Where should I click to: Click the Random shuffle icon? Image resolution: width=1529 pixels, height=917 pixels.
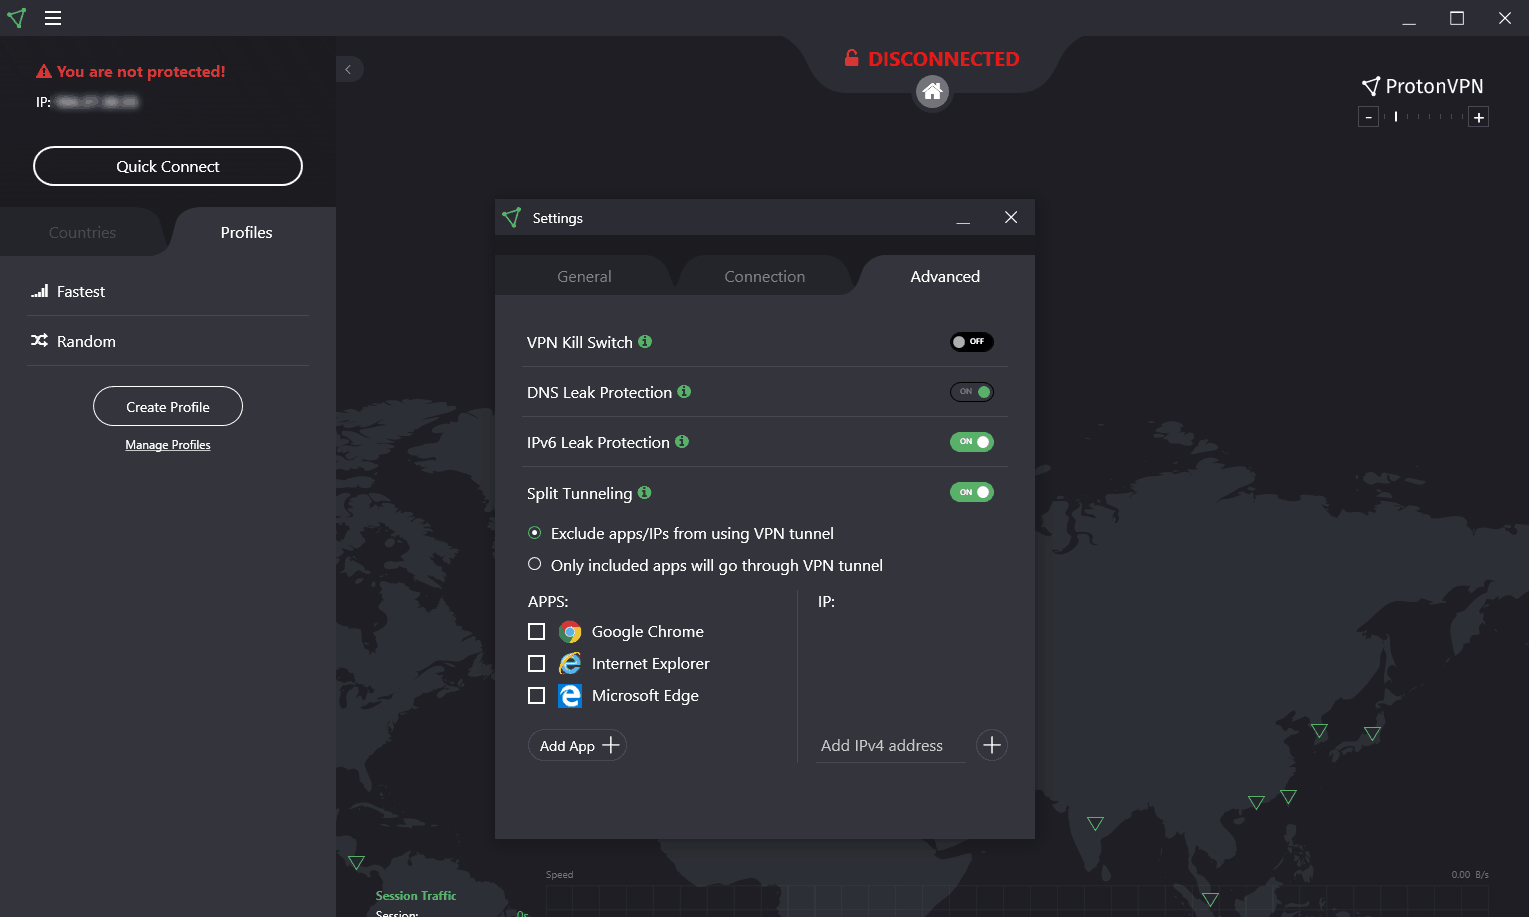pyautogui.click(x=40, y=341)
